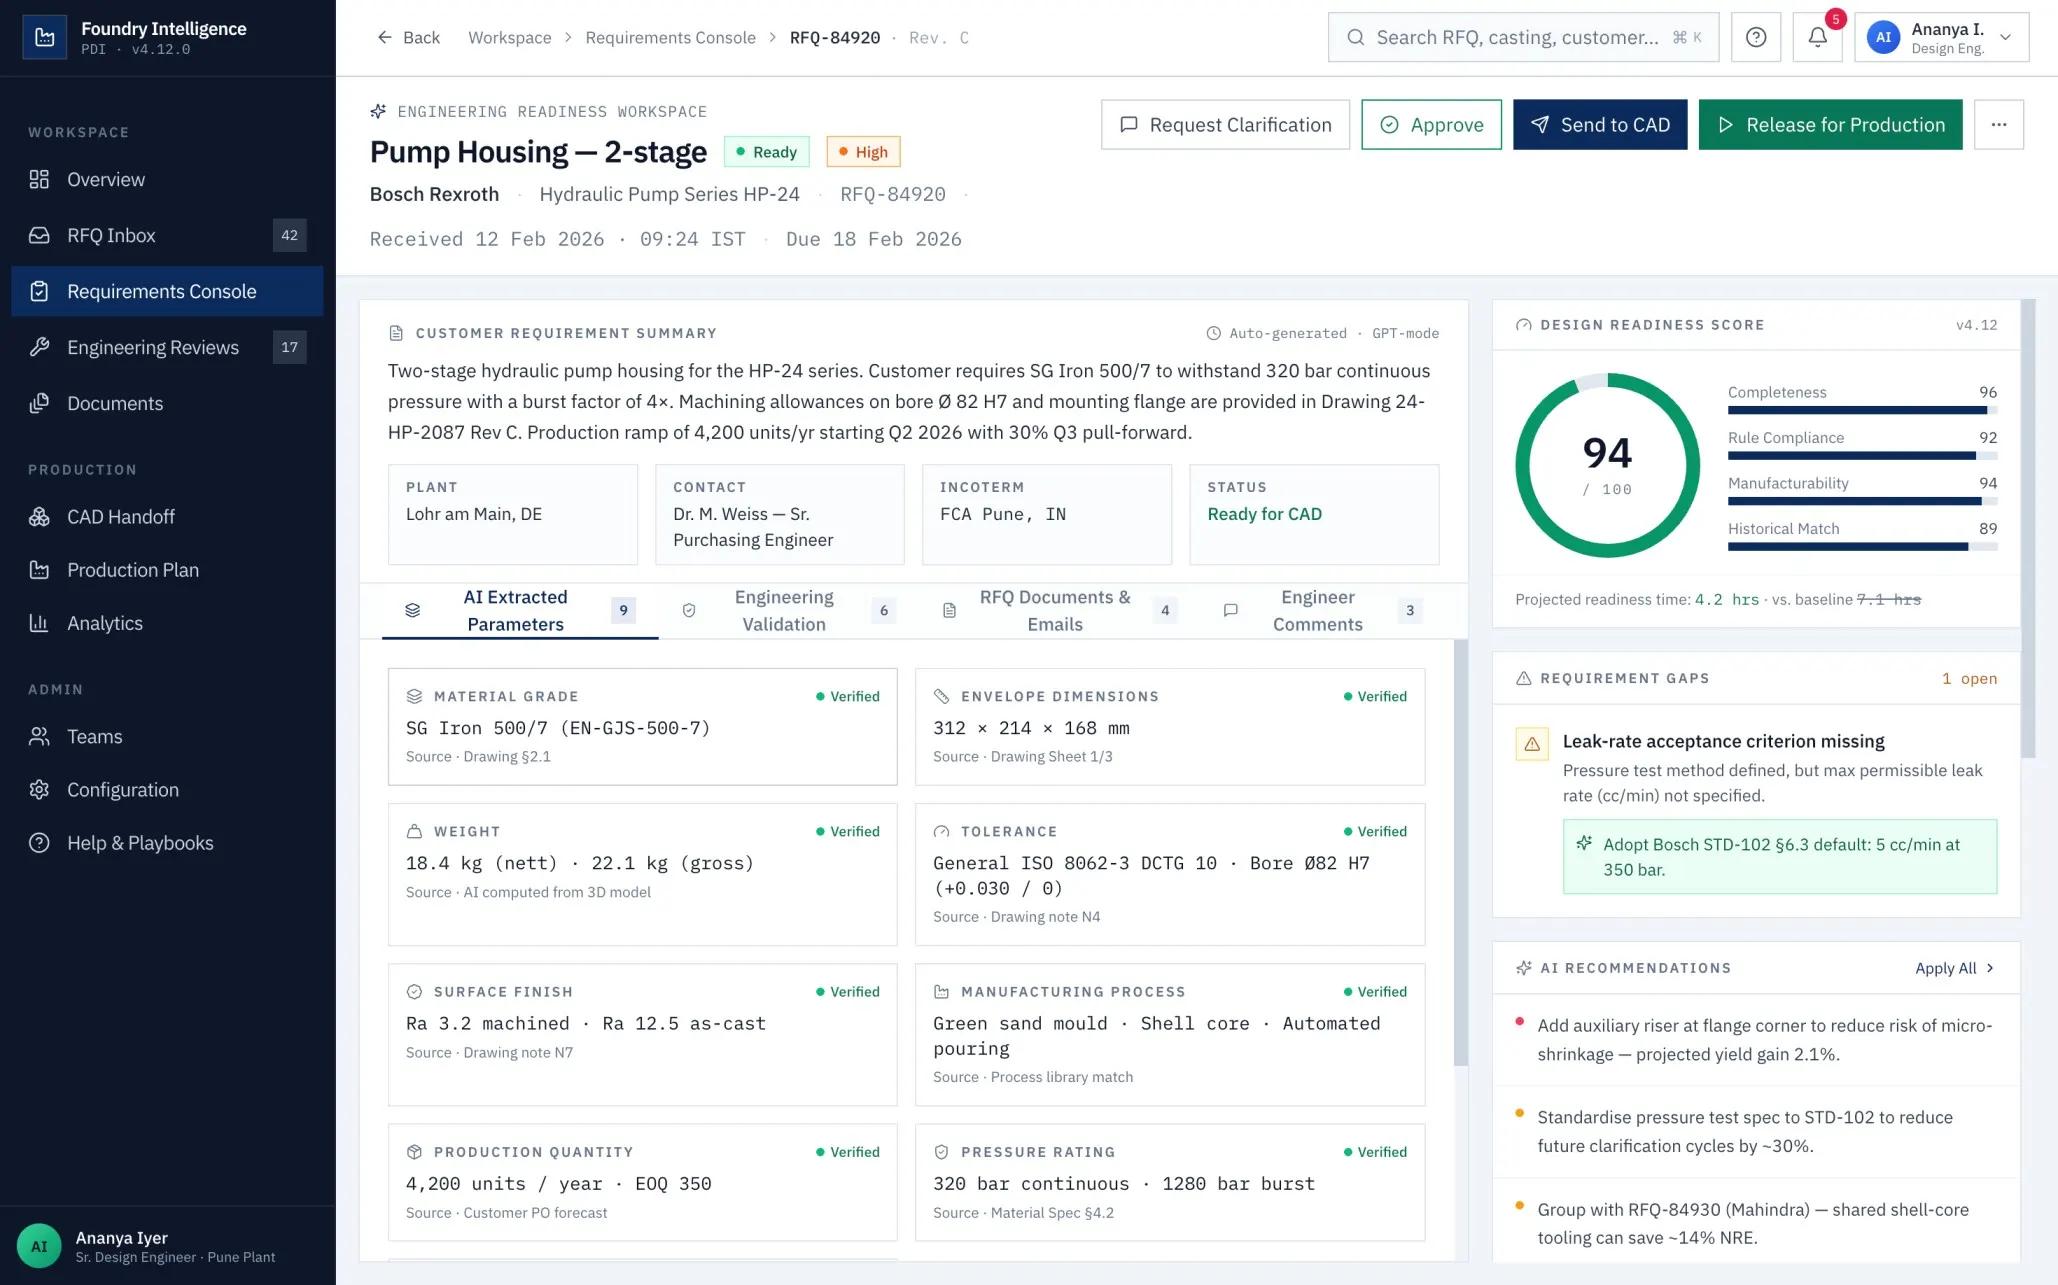
Task: Click the High priority badge
Action: (863, 152)
